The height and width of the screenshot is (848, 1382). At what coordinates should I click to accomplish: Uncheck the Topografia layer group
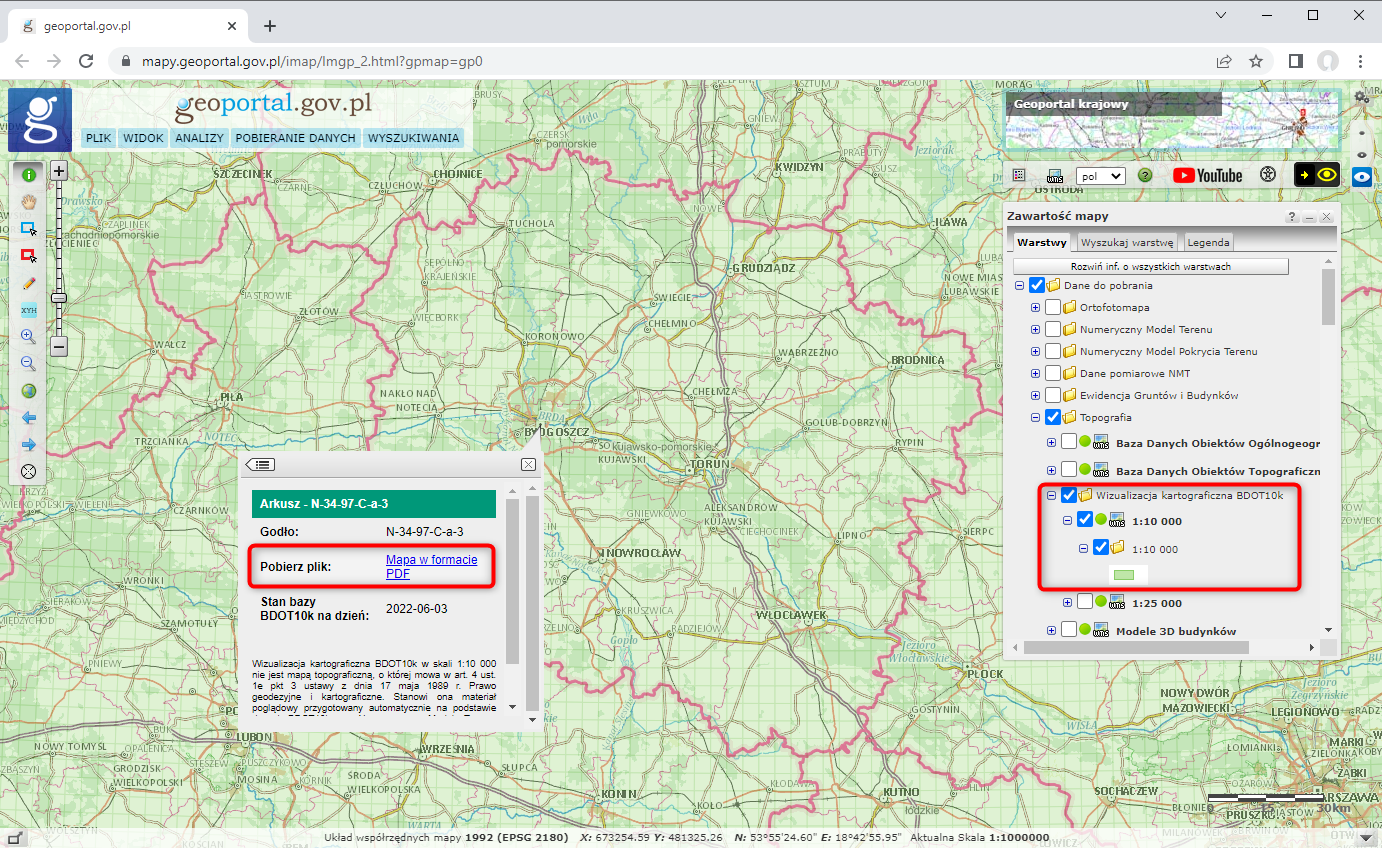[x=1053, y=418]
